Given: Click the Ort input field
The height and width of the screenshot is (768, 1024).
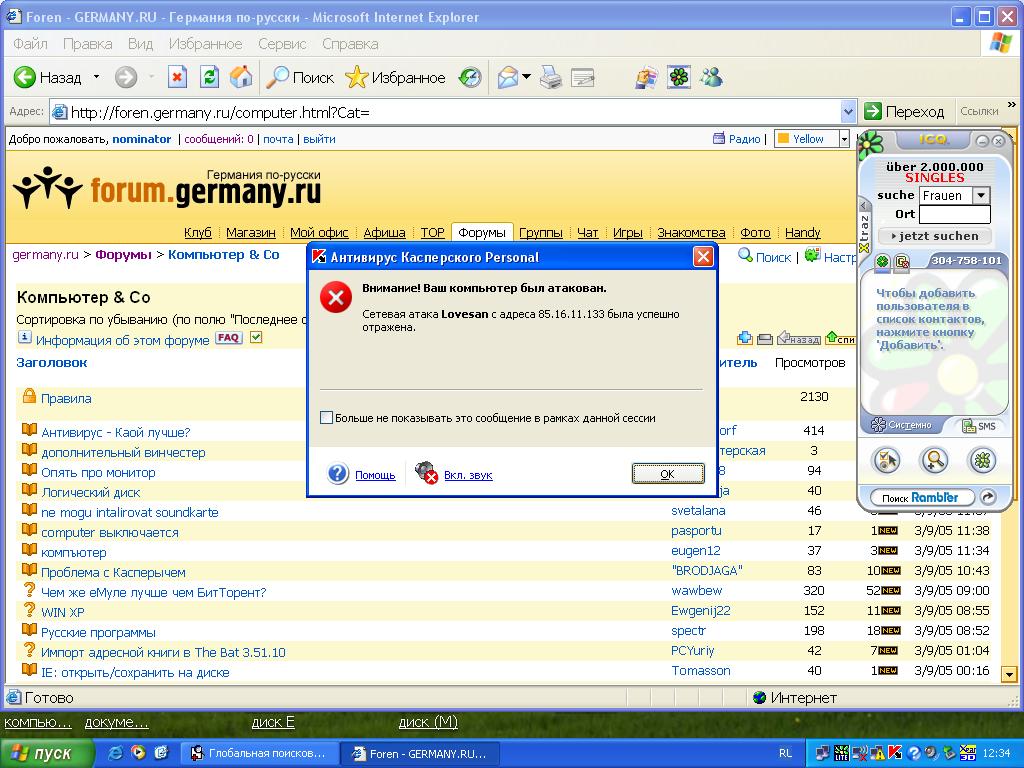Looking at the screenshot, I should point(954,214).
